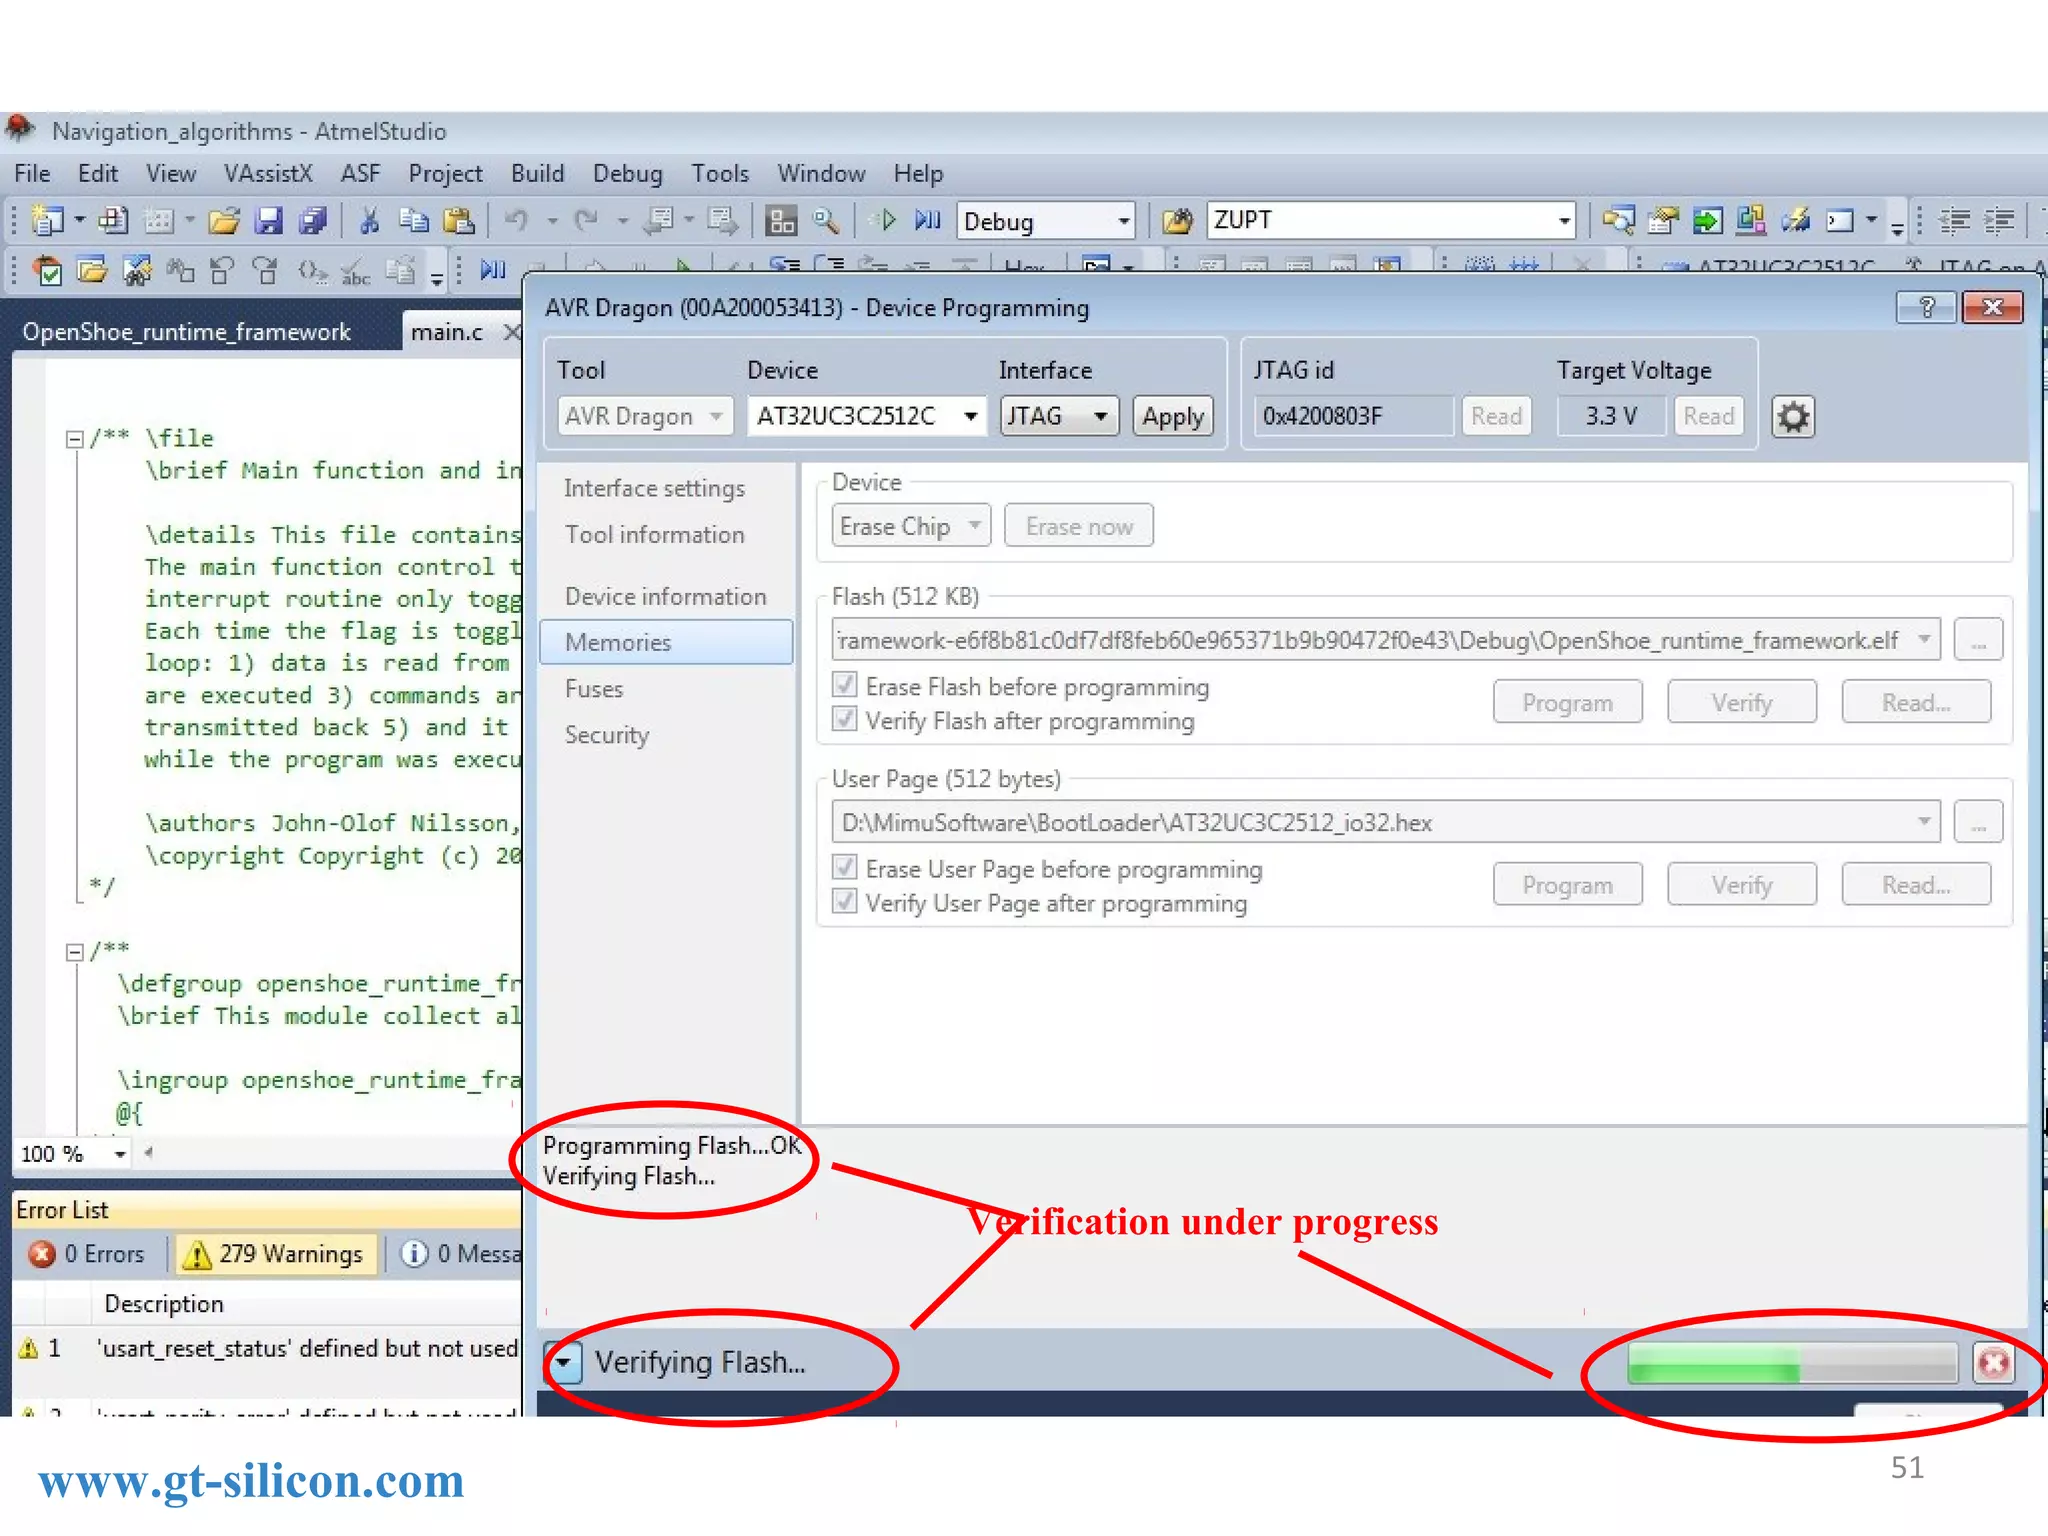This screenshot has height=1536, width=2048.
Task: Open the AT32UC3C2512C device dropdown
Action: coord(970,417)
